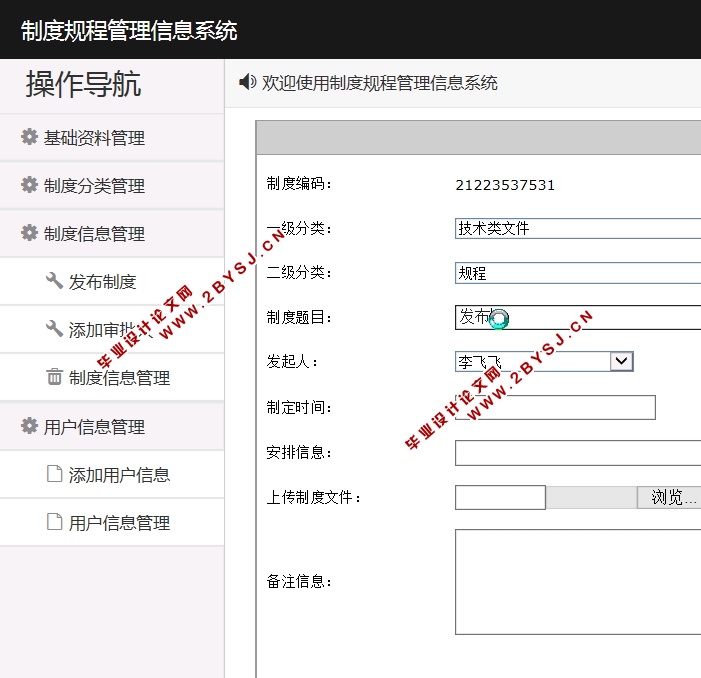Click document icon beside 用户信息管理 sub-item
This screenshot has height=678, width=701.
55,522
